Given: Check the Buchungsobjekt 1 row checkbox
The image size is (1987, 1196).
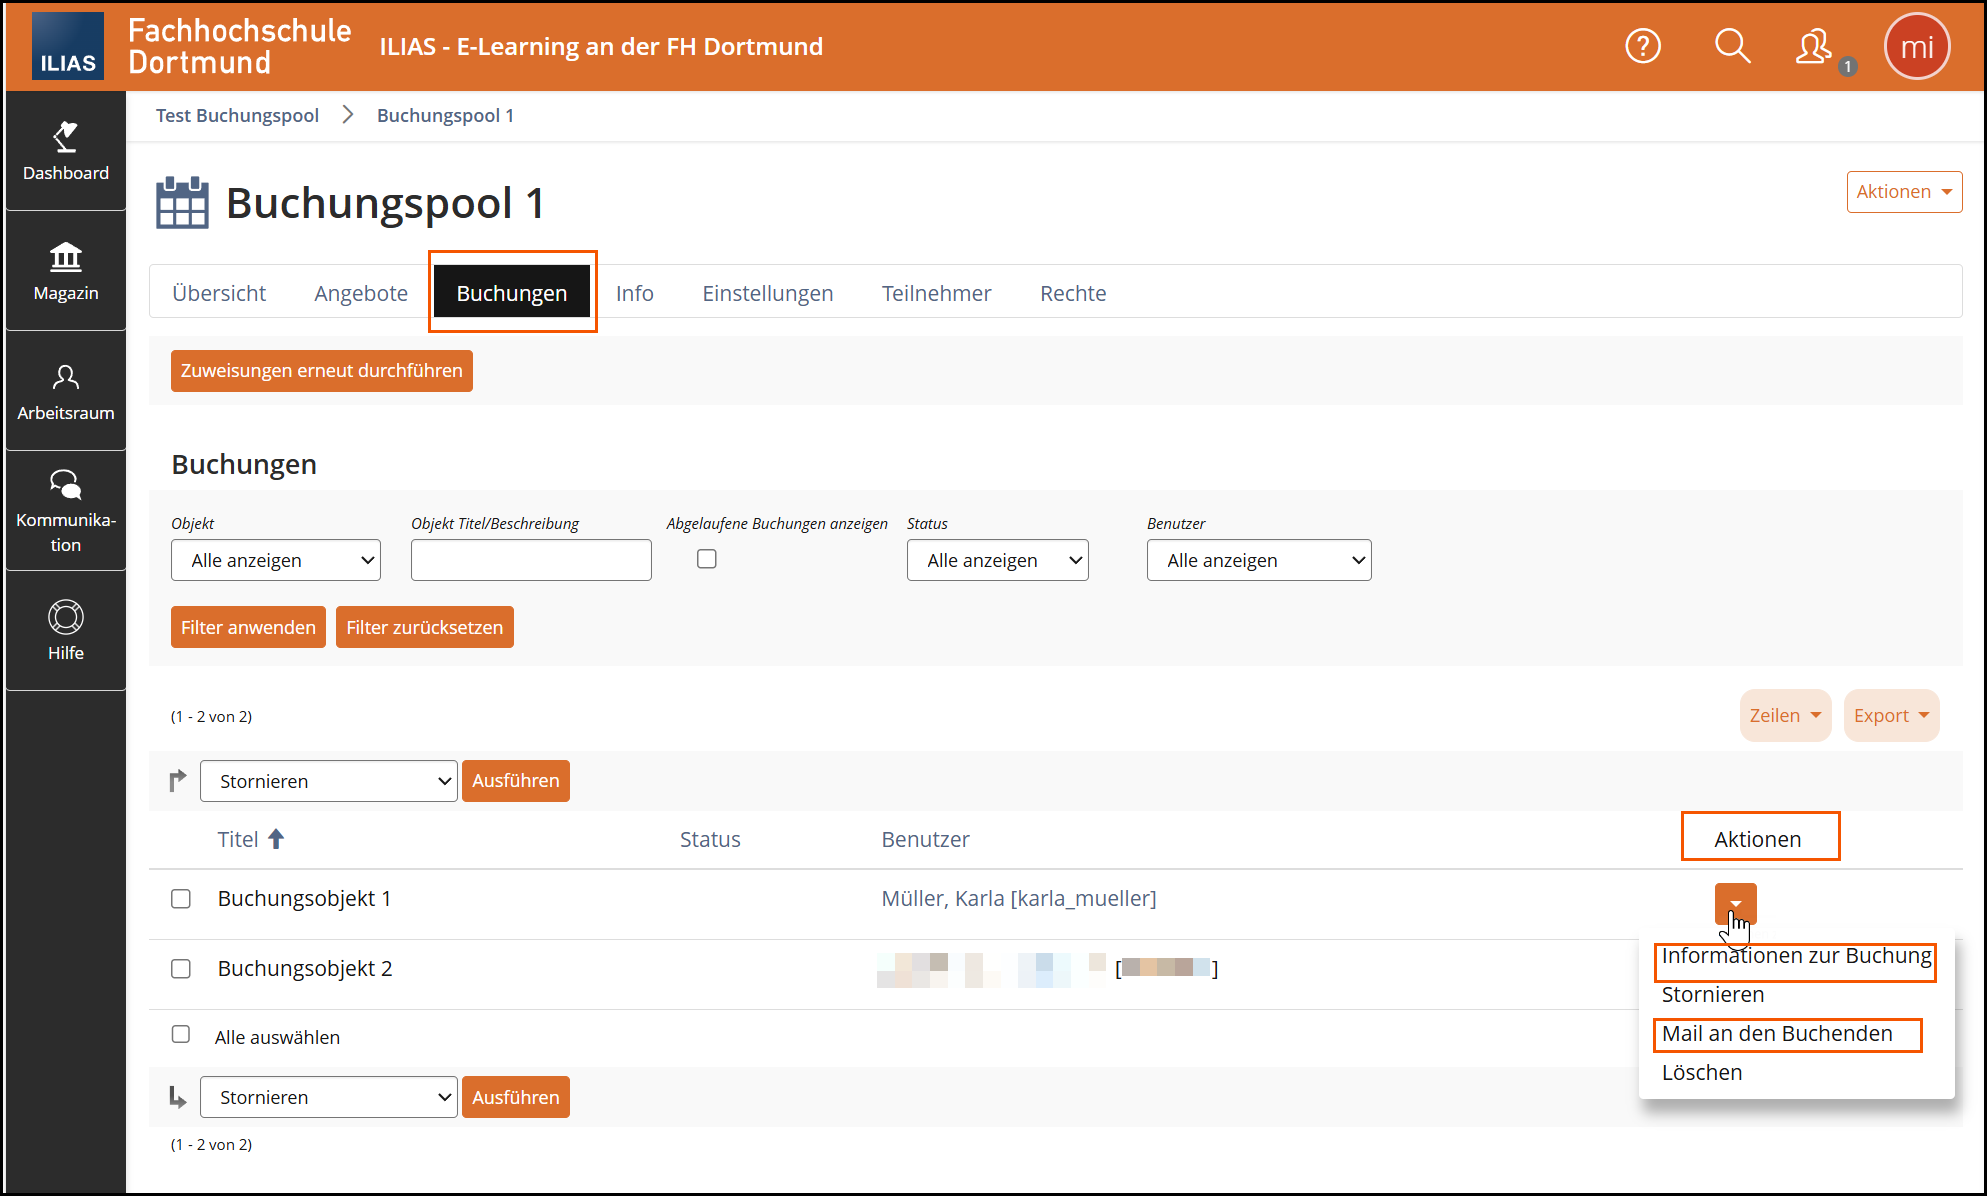Looking at the screenshot, I should pyautogui.click(x=181, y=899).
